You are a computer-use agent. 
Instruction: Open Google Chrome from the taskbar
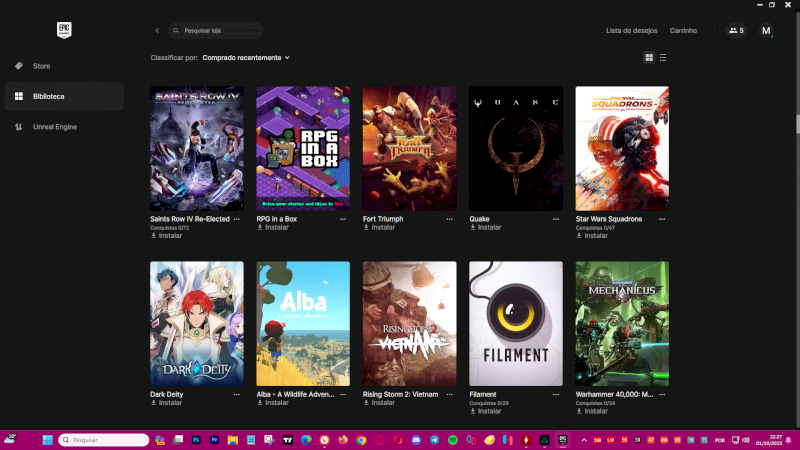point(361,440)
